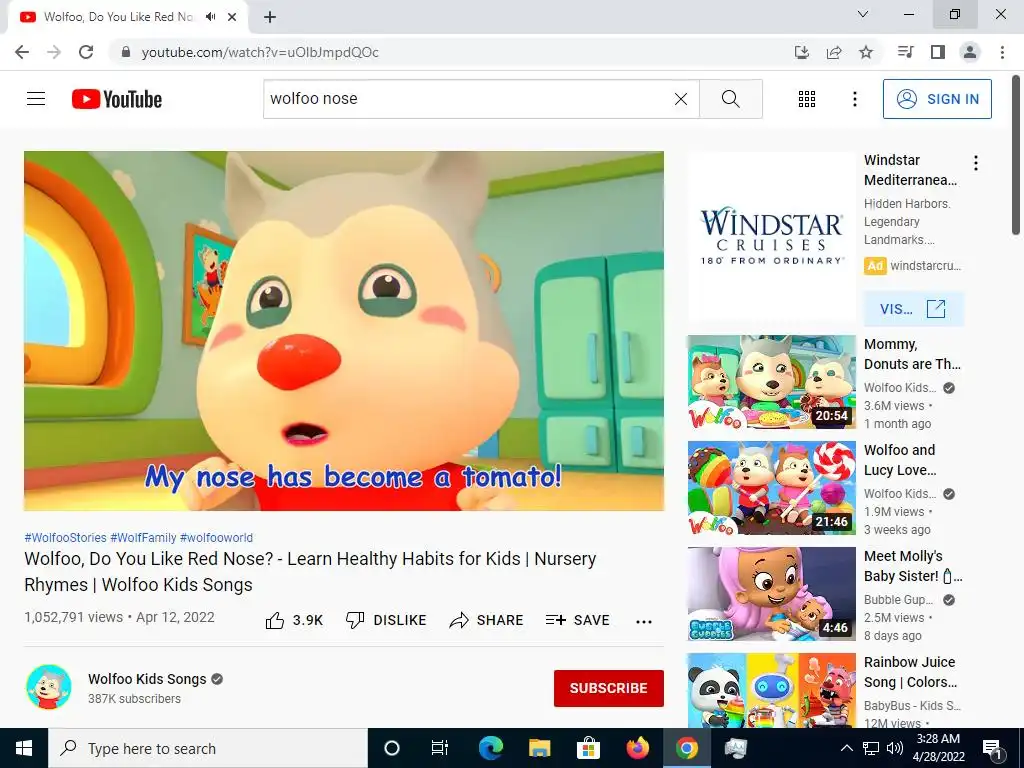1024x768 pixels.
Task: Open more actions ellipsis below video
Action: pyautogui.click(x=644, y=621)
